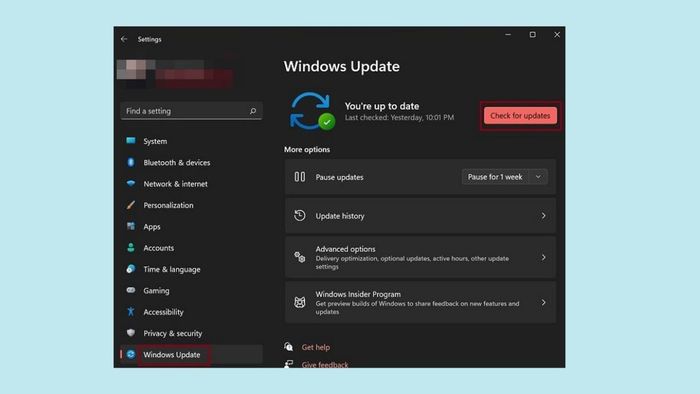Viewport: 700px width, 394px height.
Task: Open Bluetooth & devices settings
Action: tap(191, 162)
